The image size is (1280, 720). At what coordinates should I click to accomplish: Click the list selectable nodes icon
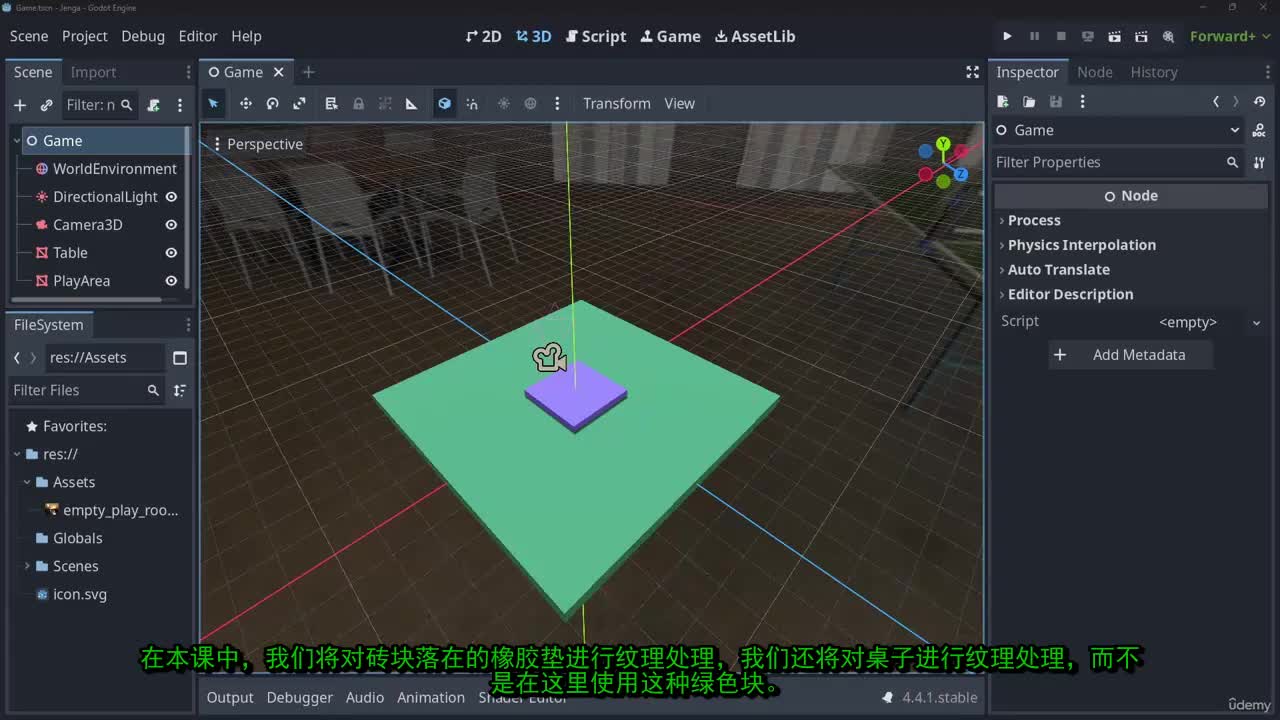(331, 104)
